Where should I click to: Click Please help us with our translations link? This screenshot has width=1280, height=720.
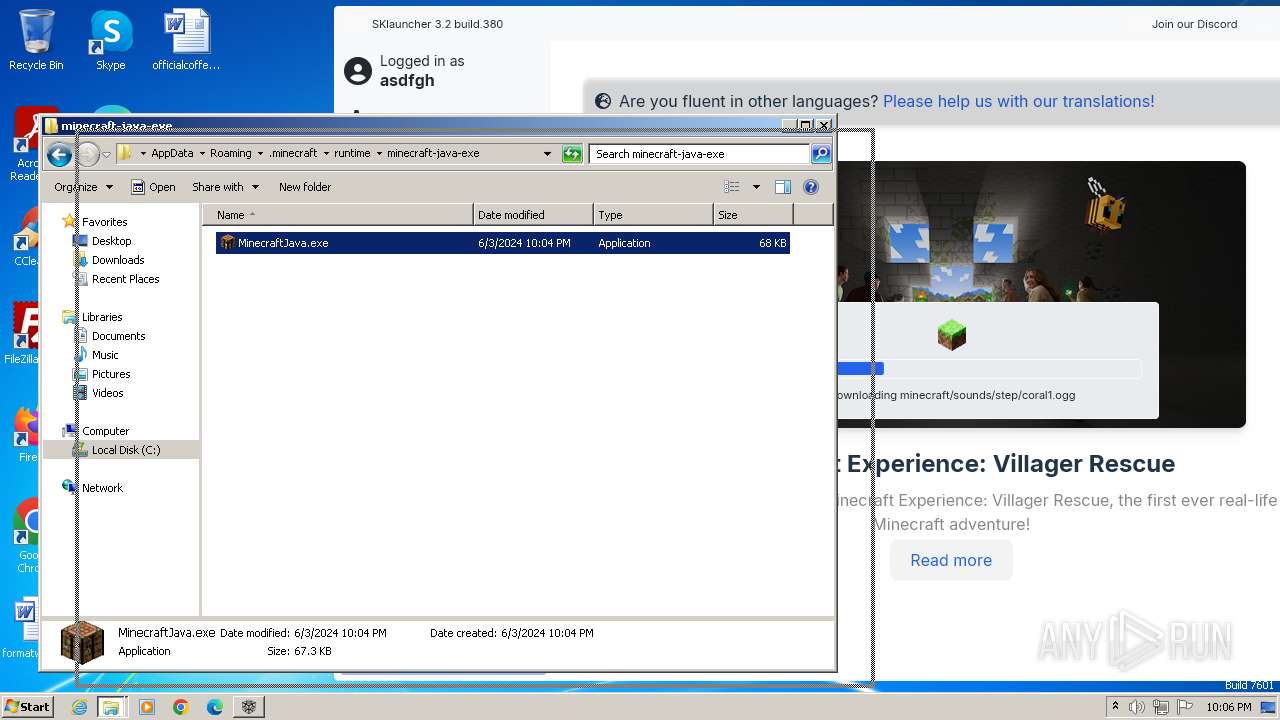[1018, 101]
